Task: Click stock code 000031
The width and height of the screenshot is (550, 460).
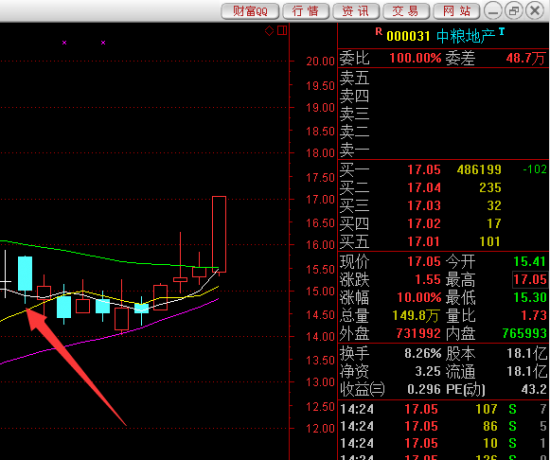Action: coord(408,36)
